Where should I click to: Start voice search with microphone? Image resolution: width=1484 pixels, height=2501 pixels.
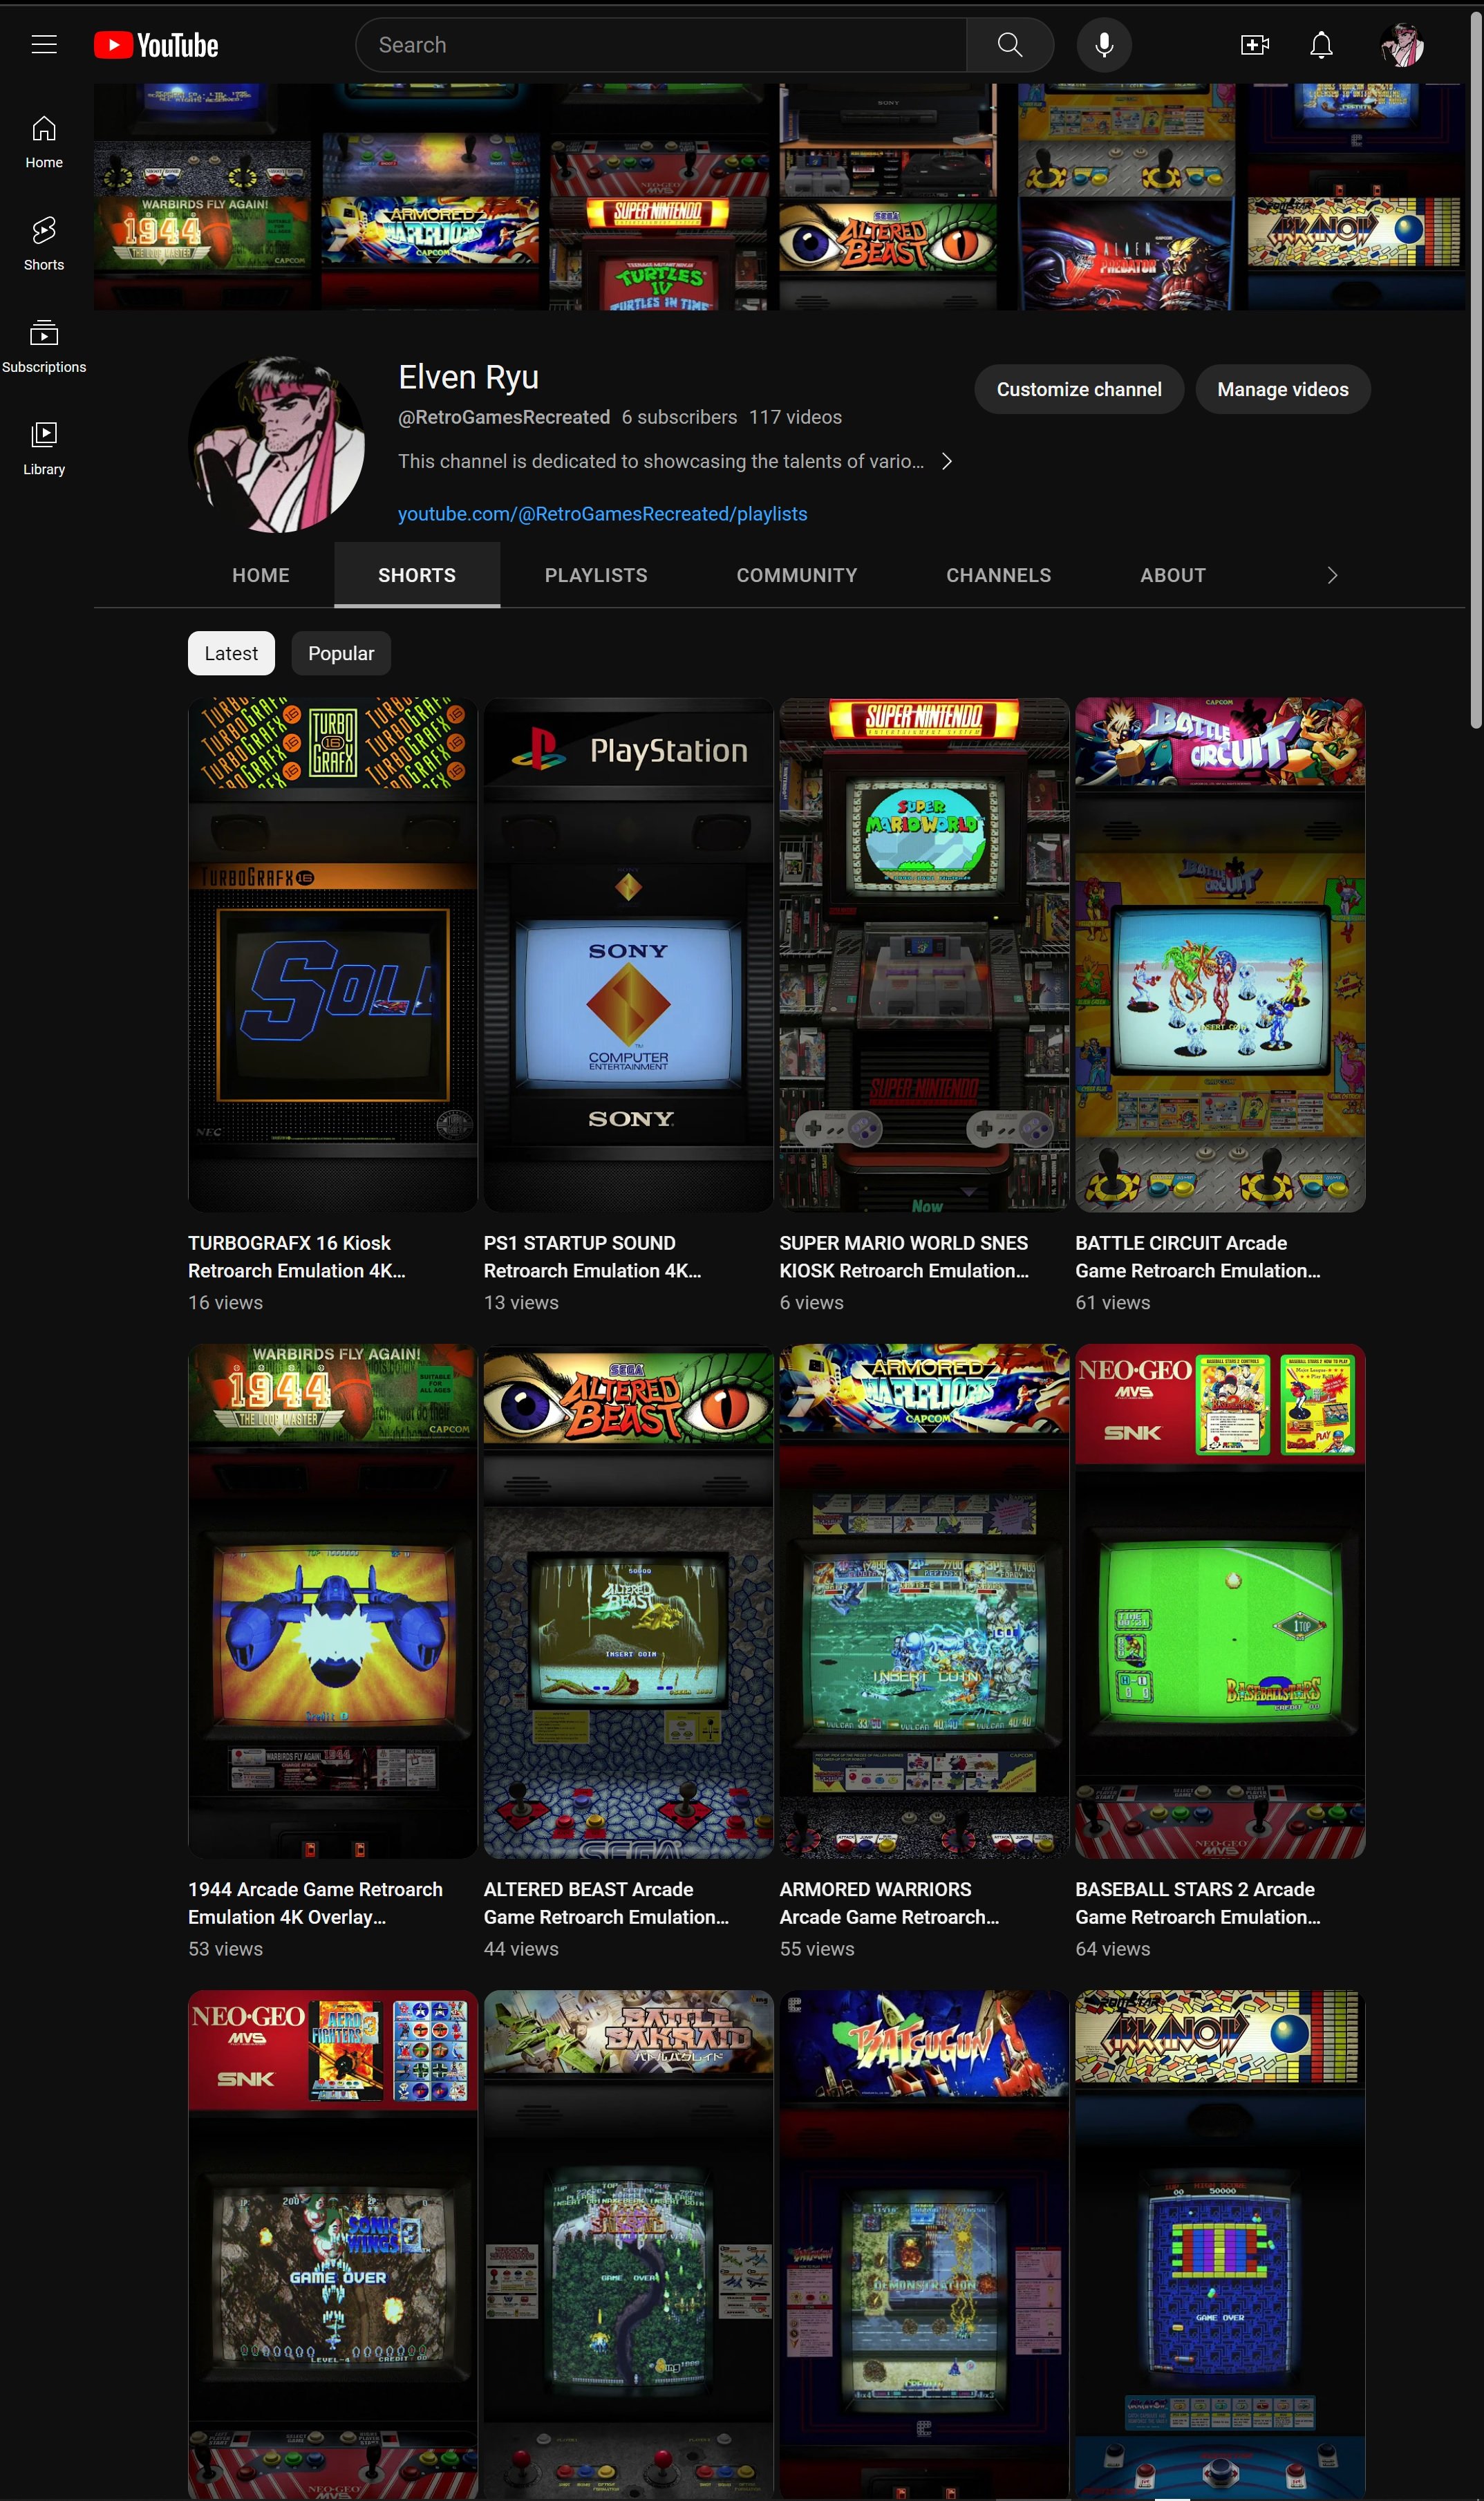[1104, 45]
